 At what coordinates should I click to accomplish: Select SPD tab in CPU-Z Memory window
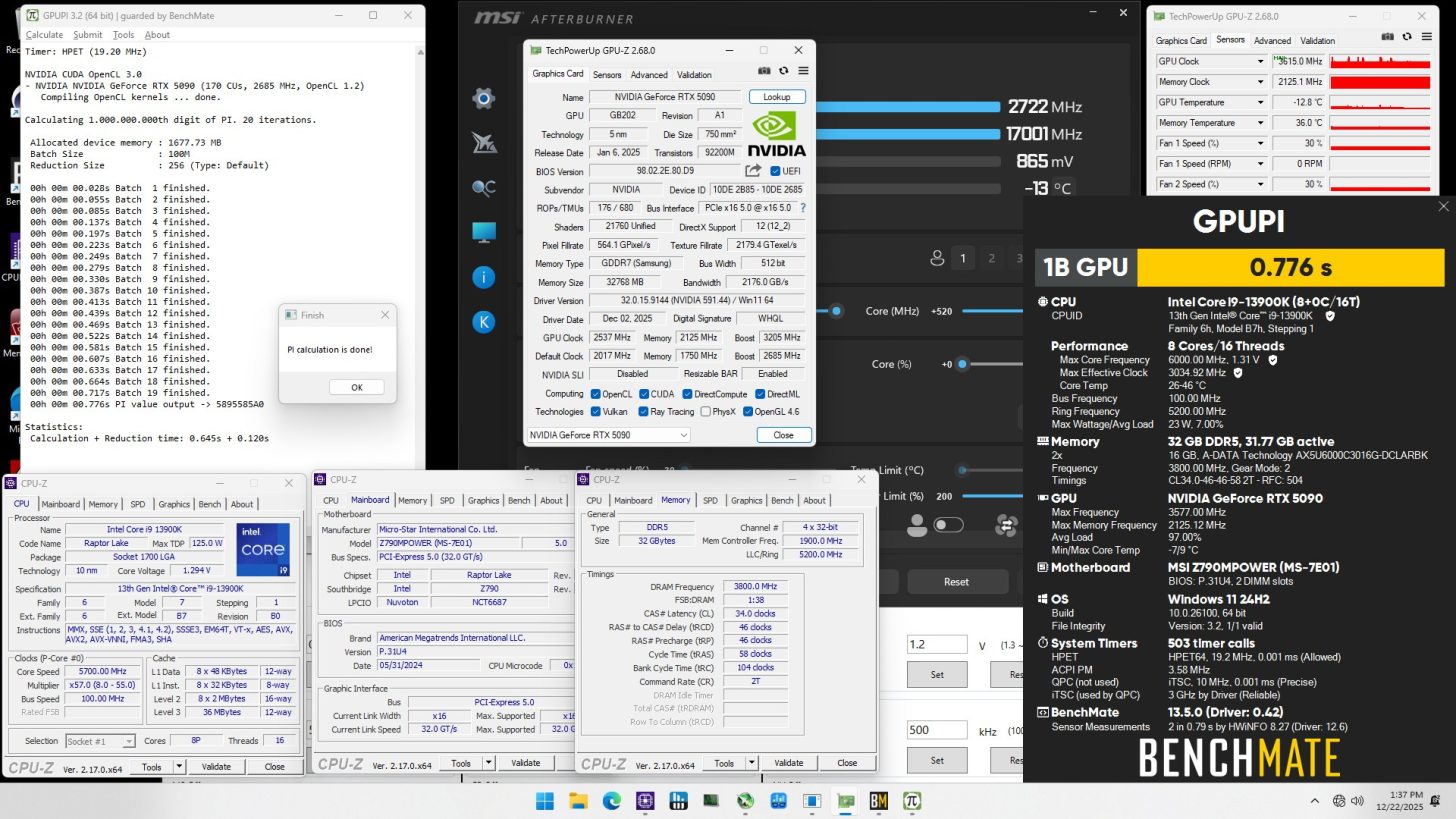[x=710, y=500]
